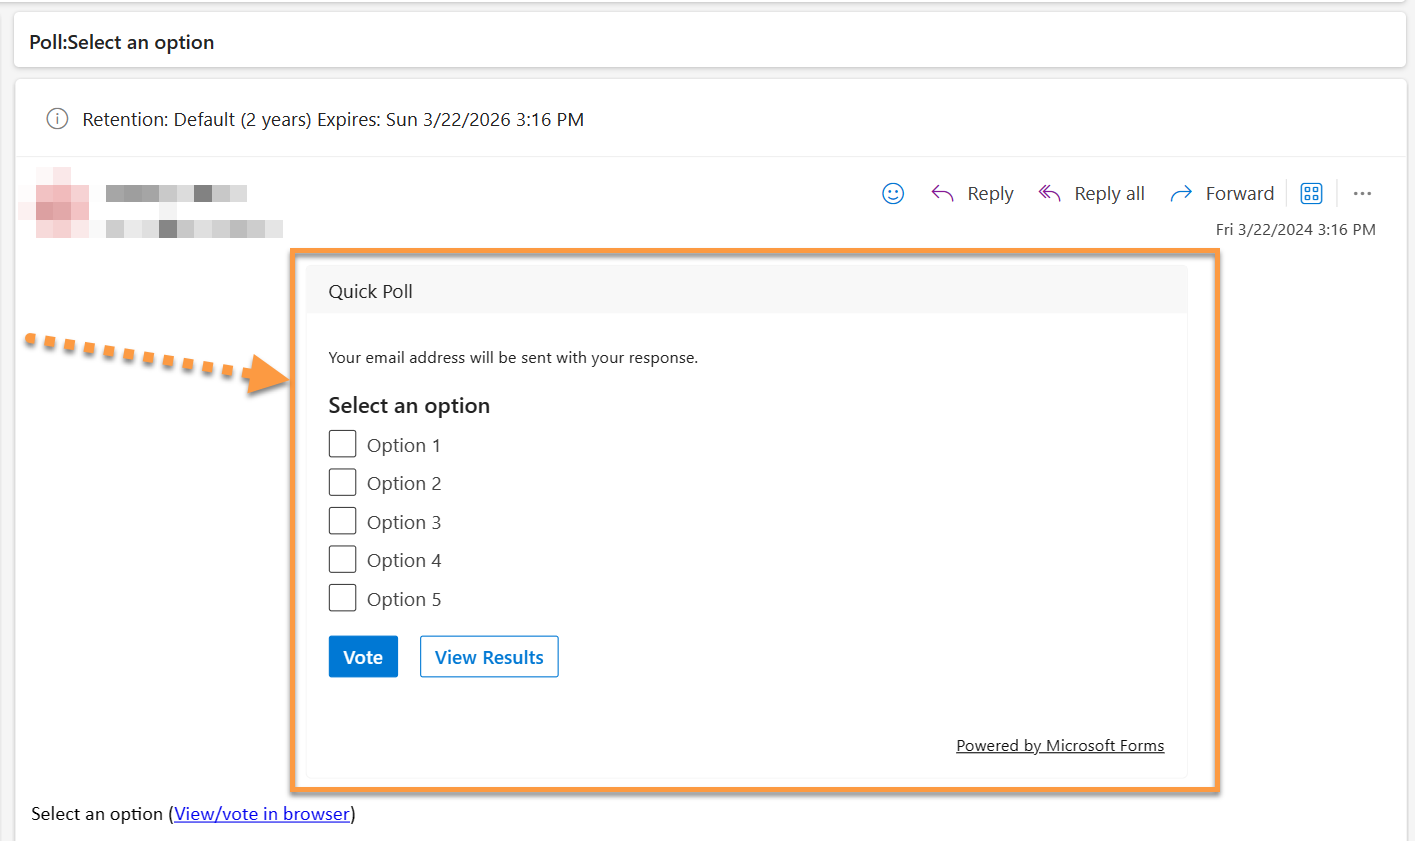Click the Forward arrow icon

[x=1181, y=194]
